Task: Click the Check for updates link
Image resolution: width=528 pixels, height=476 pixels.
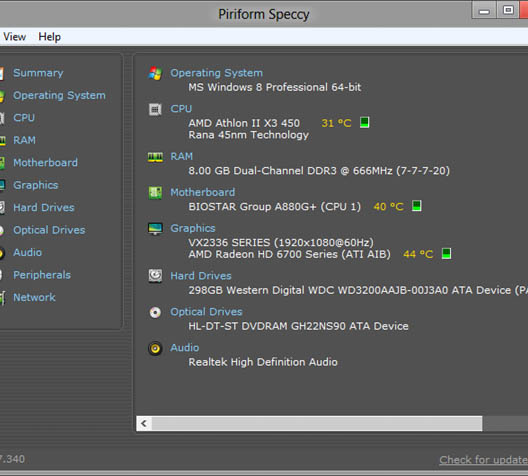Action: coord(484,460)
